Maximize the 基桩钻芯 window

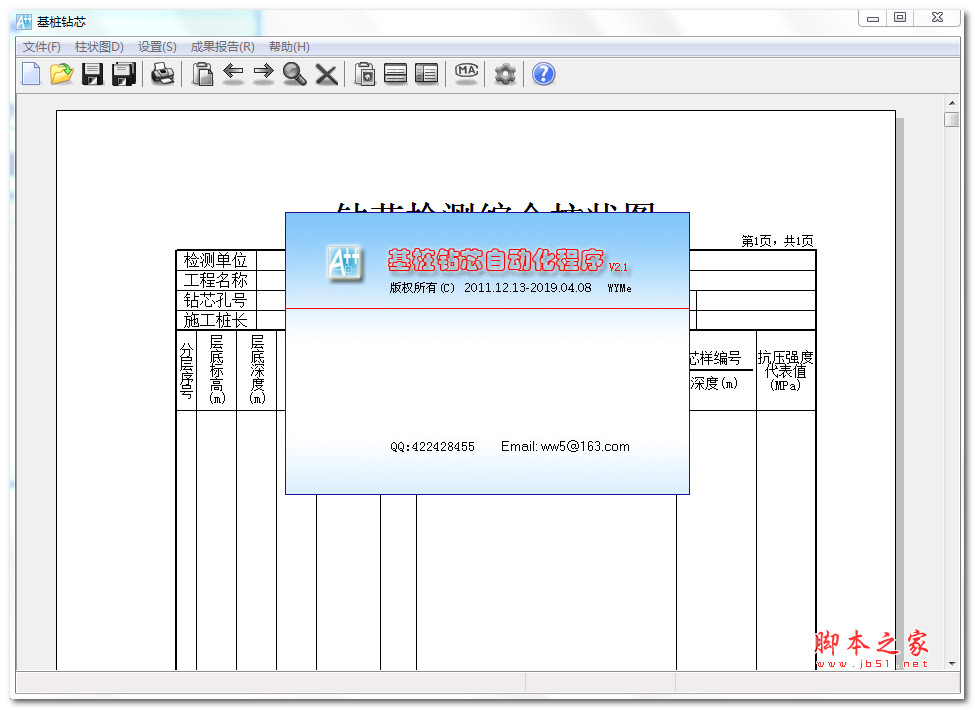coord(900,18)
